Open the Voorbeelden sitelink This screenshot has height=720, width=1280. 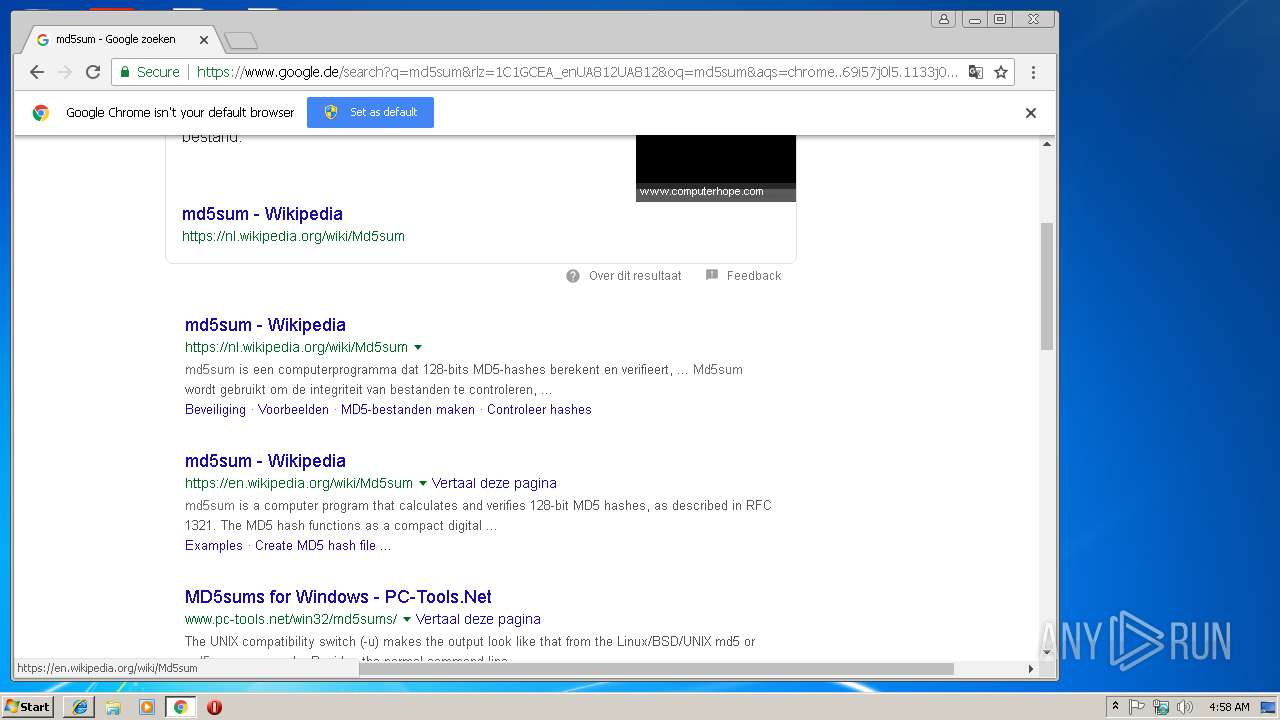tap(293, 409)
